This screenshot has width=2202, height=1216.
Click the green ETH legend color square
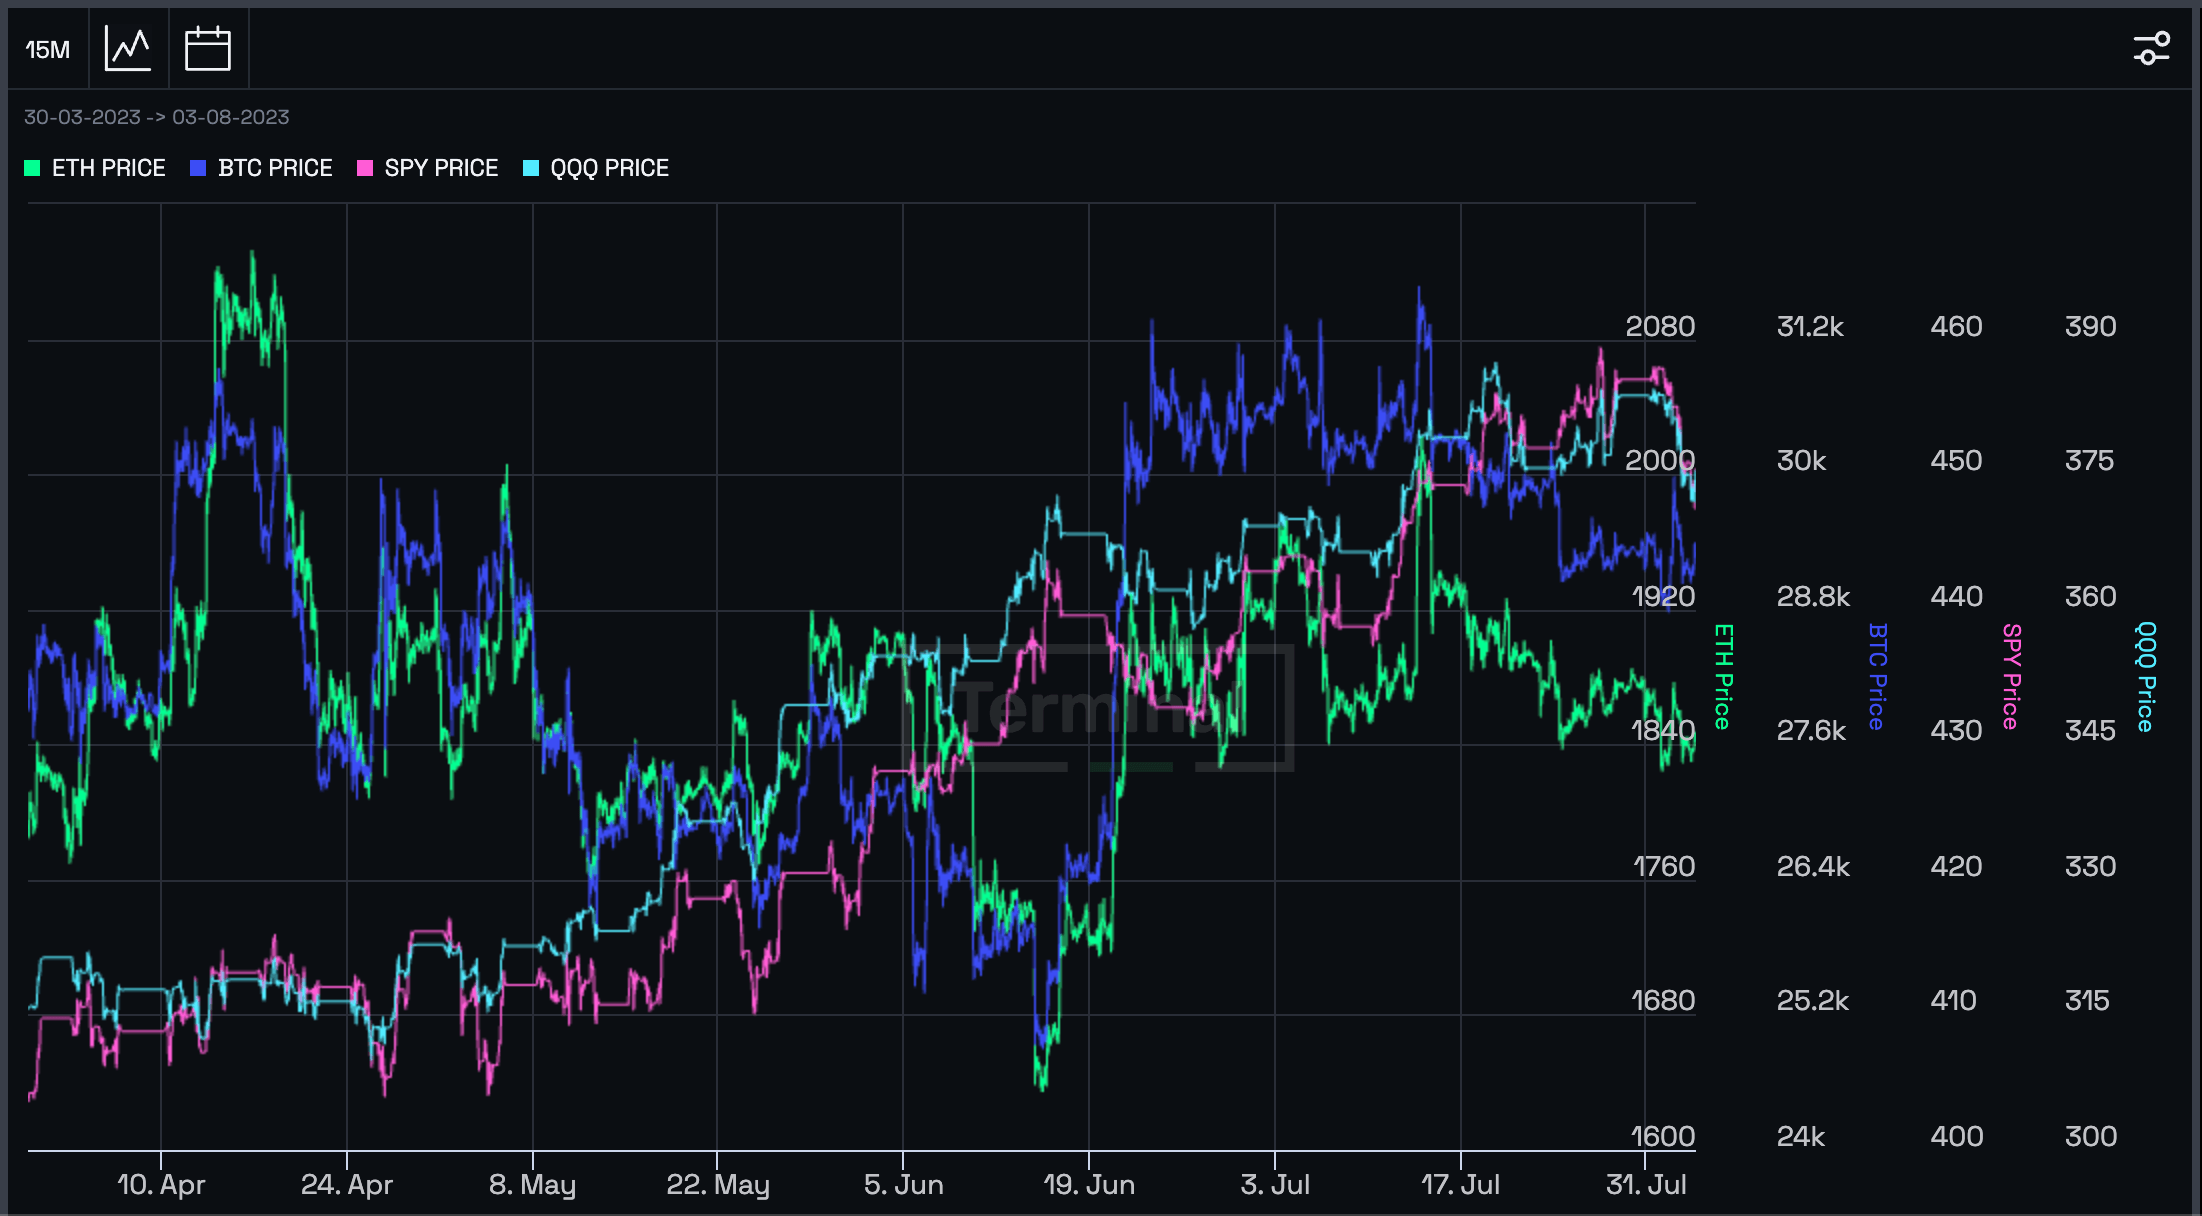[32, 168]
